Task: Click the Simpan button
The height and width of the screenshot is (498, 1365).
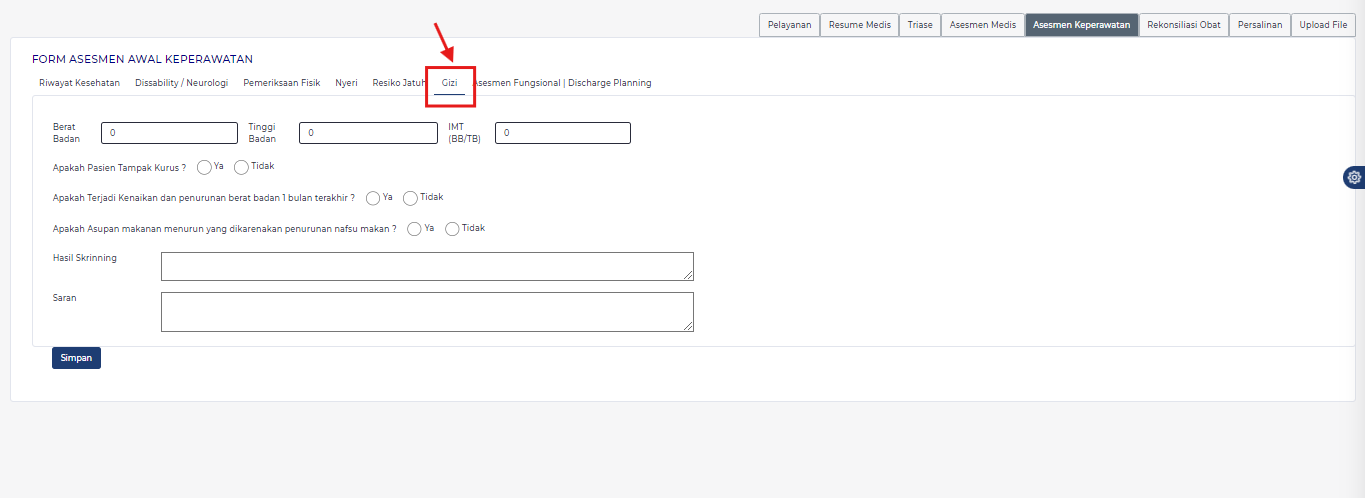Action: pos(76,358)
